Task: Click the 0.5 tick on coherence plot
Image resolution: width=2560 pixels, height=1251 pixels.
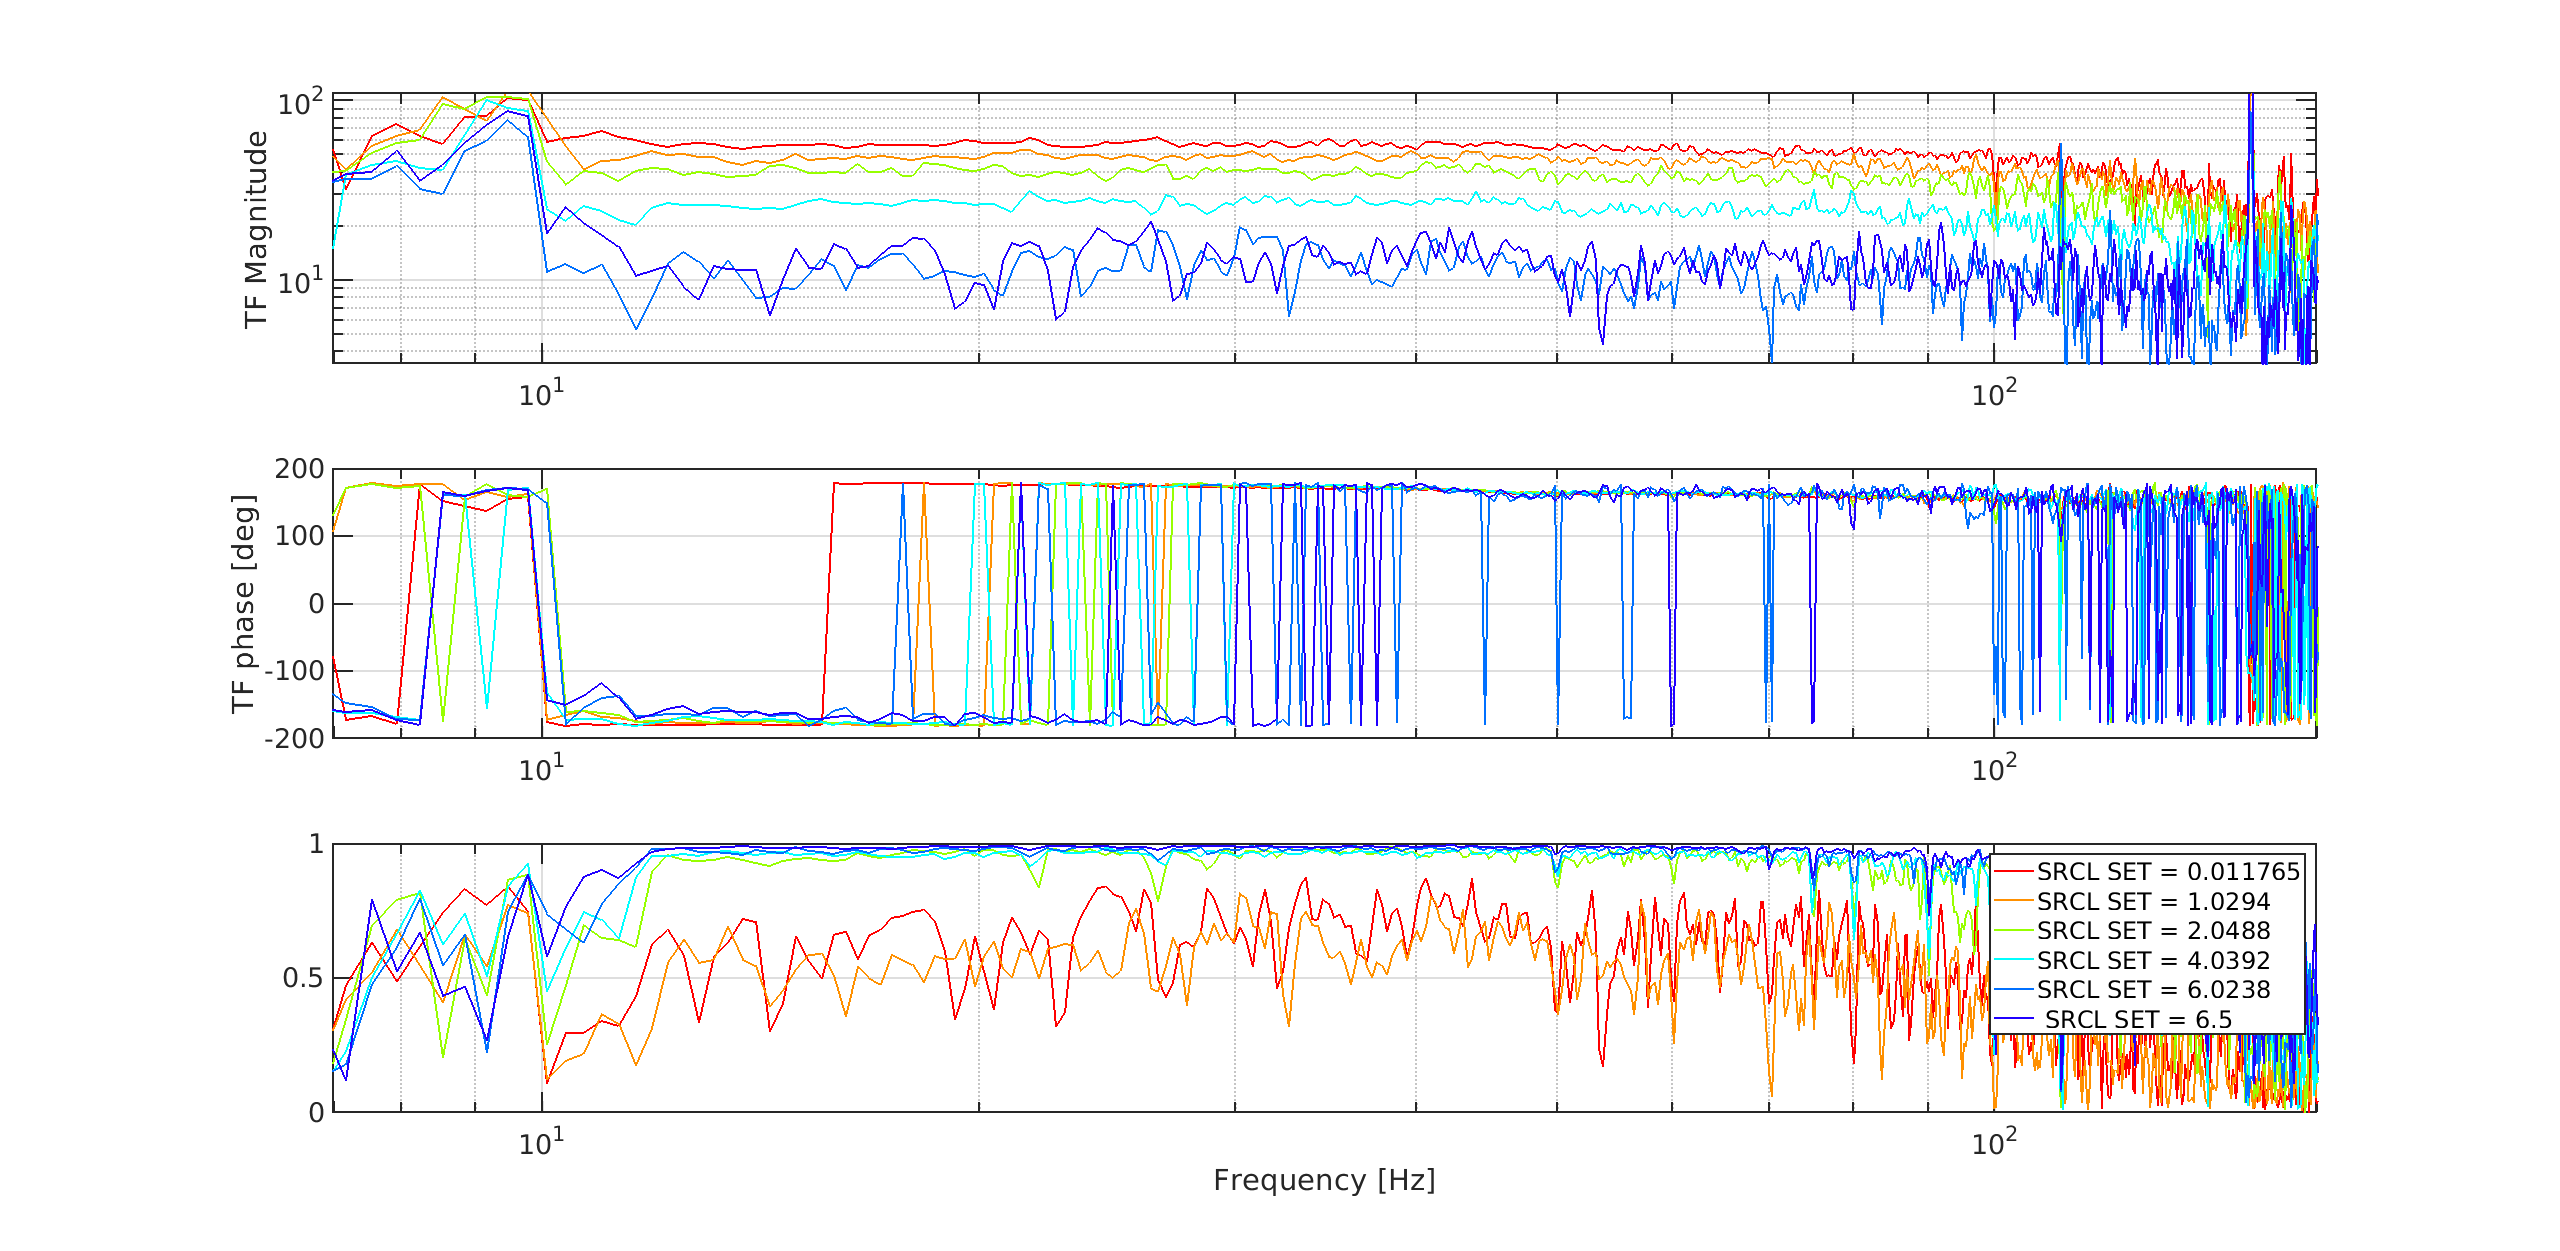Action: pos(303,978)
